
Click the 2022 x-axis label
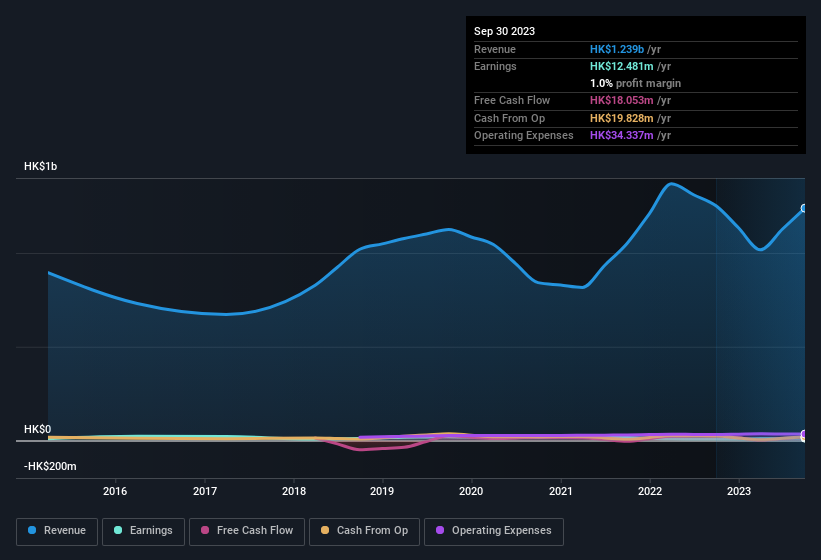click(650, 491)
